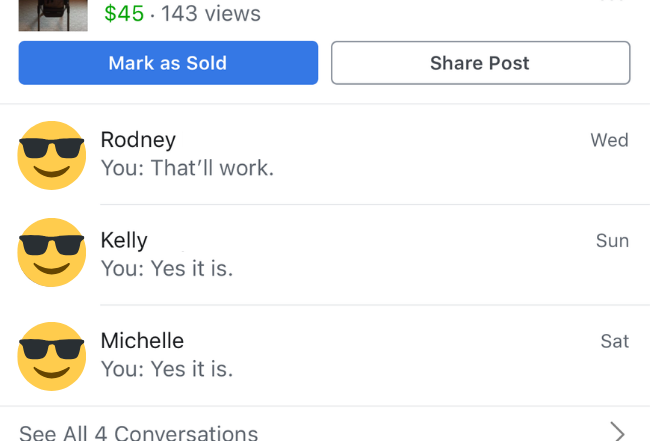Viewport: 650px width, 441px height.
Task: Click the Sat timestamp on Michelle's chat
Action: (x=614, y=342)
